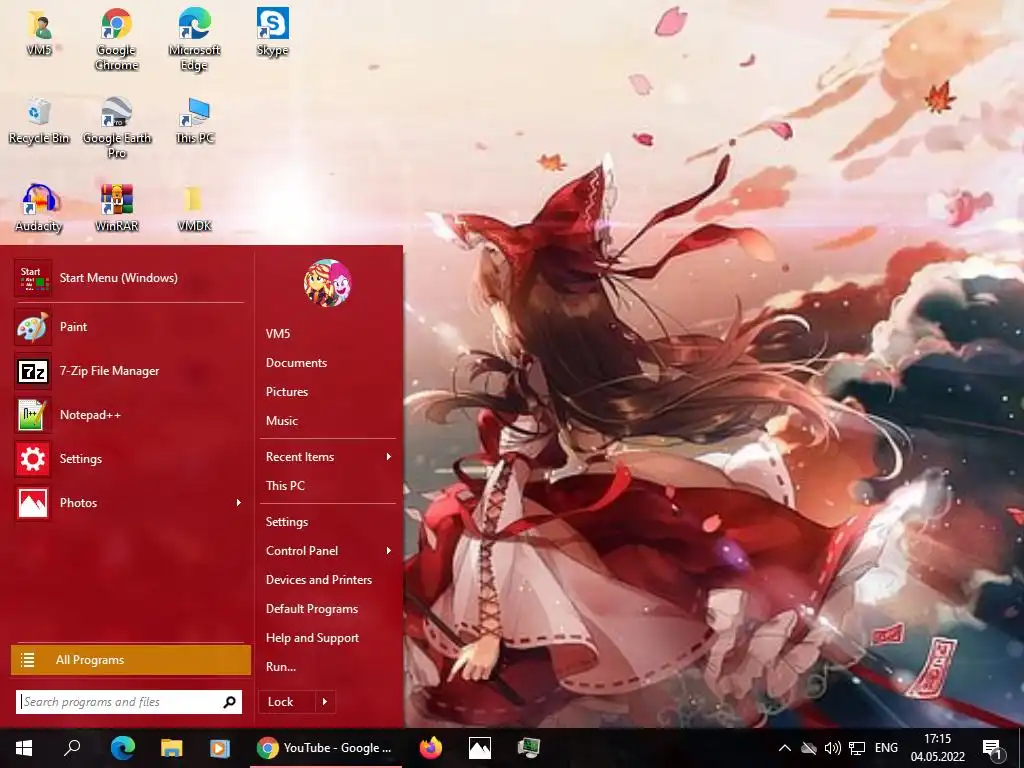Viewport: 1024px width, 768px height.
Task: Select the Recycle Bin desktop icon
Action: (39, 120)
